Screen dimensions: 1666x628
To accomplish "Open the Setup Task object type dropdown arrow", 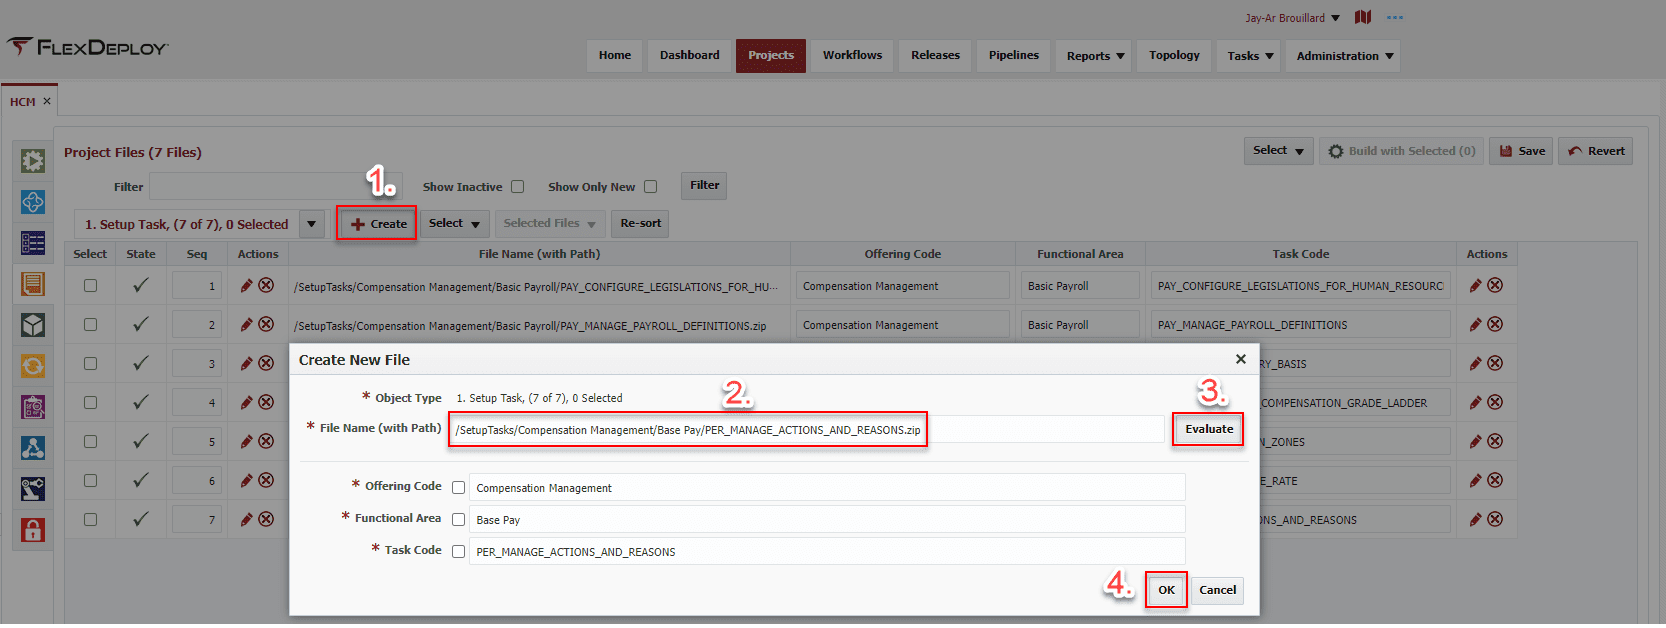I will point(312,224).
